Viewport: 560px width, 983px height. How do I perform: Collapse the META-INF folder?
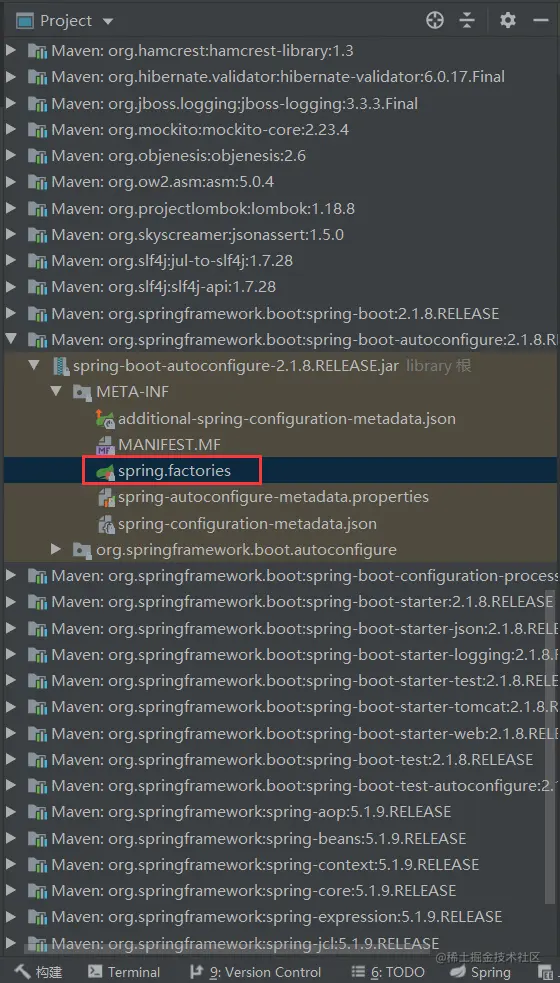click(x=56, y=392)
